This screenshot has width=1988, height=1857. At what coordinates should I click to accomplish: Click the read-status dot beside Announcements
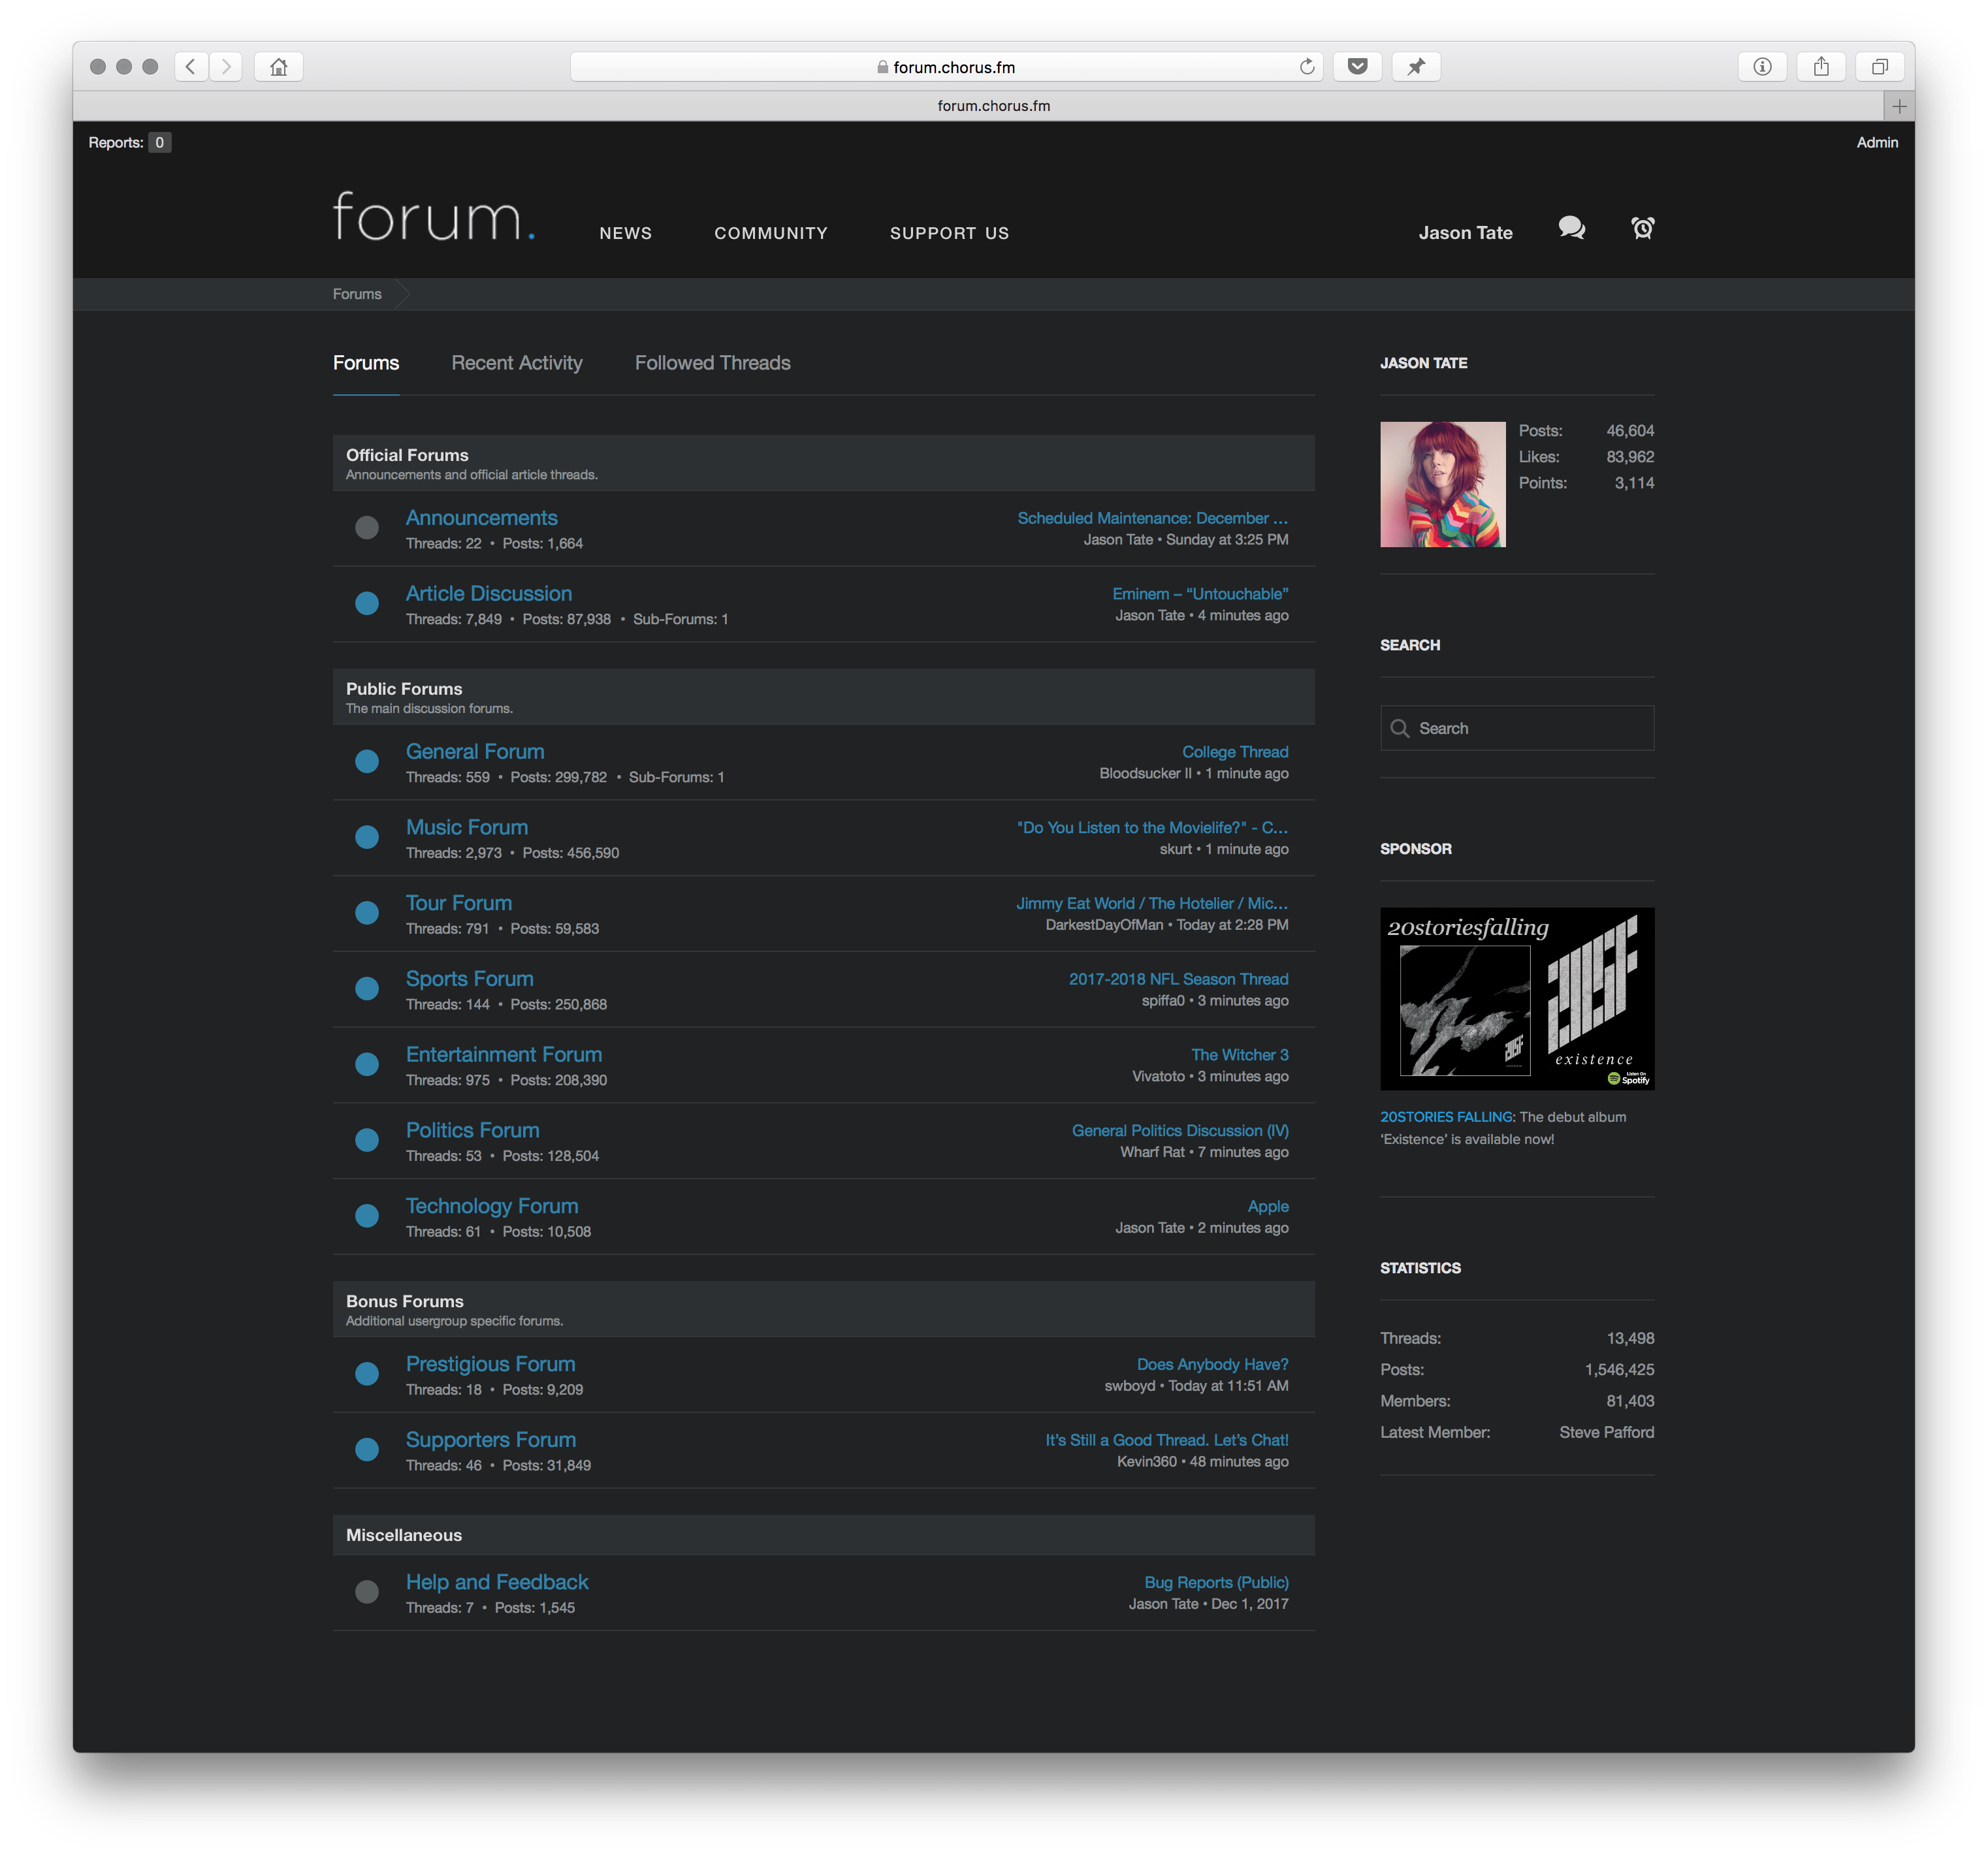pos(367,528)
